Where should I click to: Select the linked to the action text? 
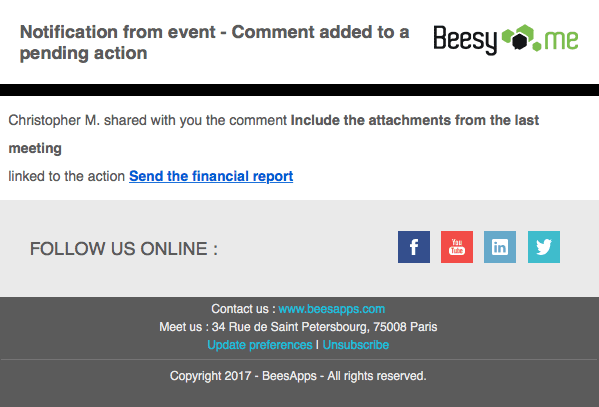[x=66, y=176]
